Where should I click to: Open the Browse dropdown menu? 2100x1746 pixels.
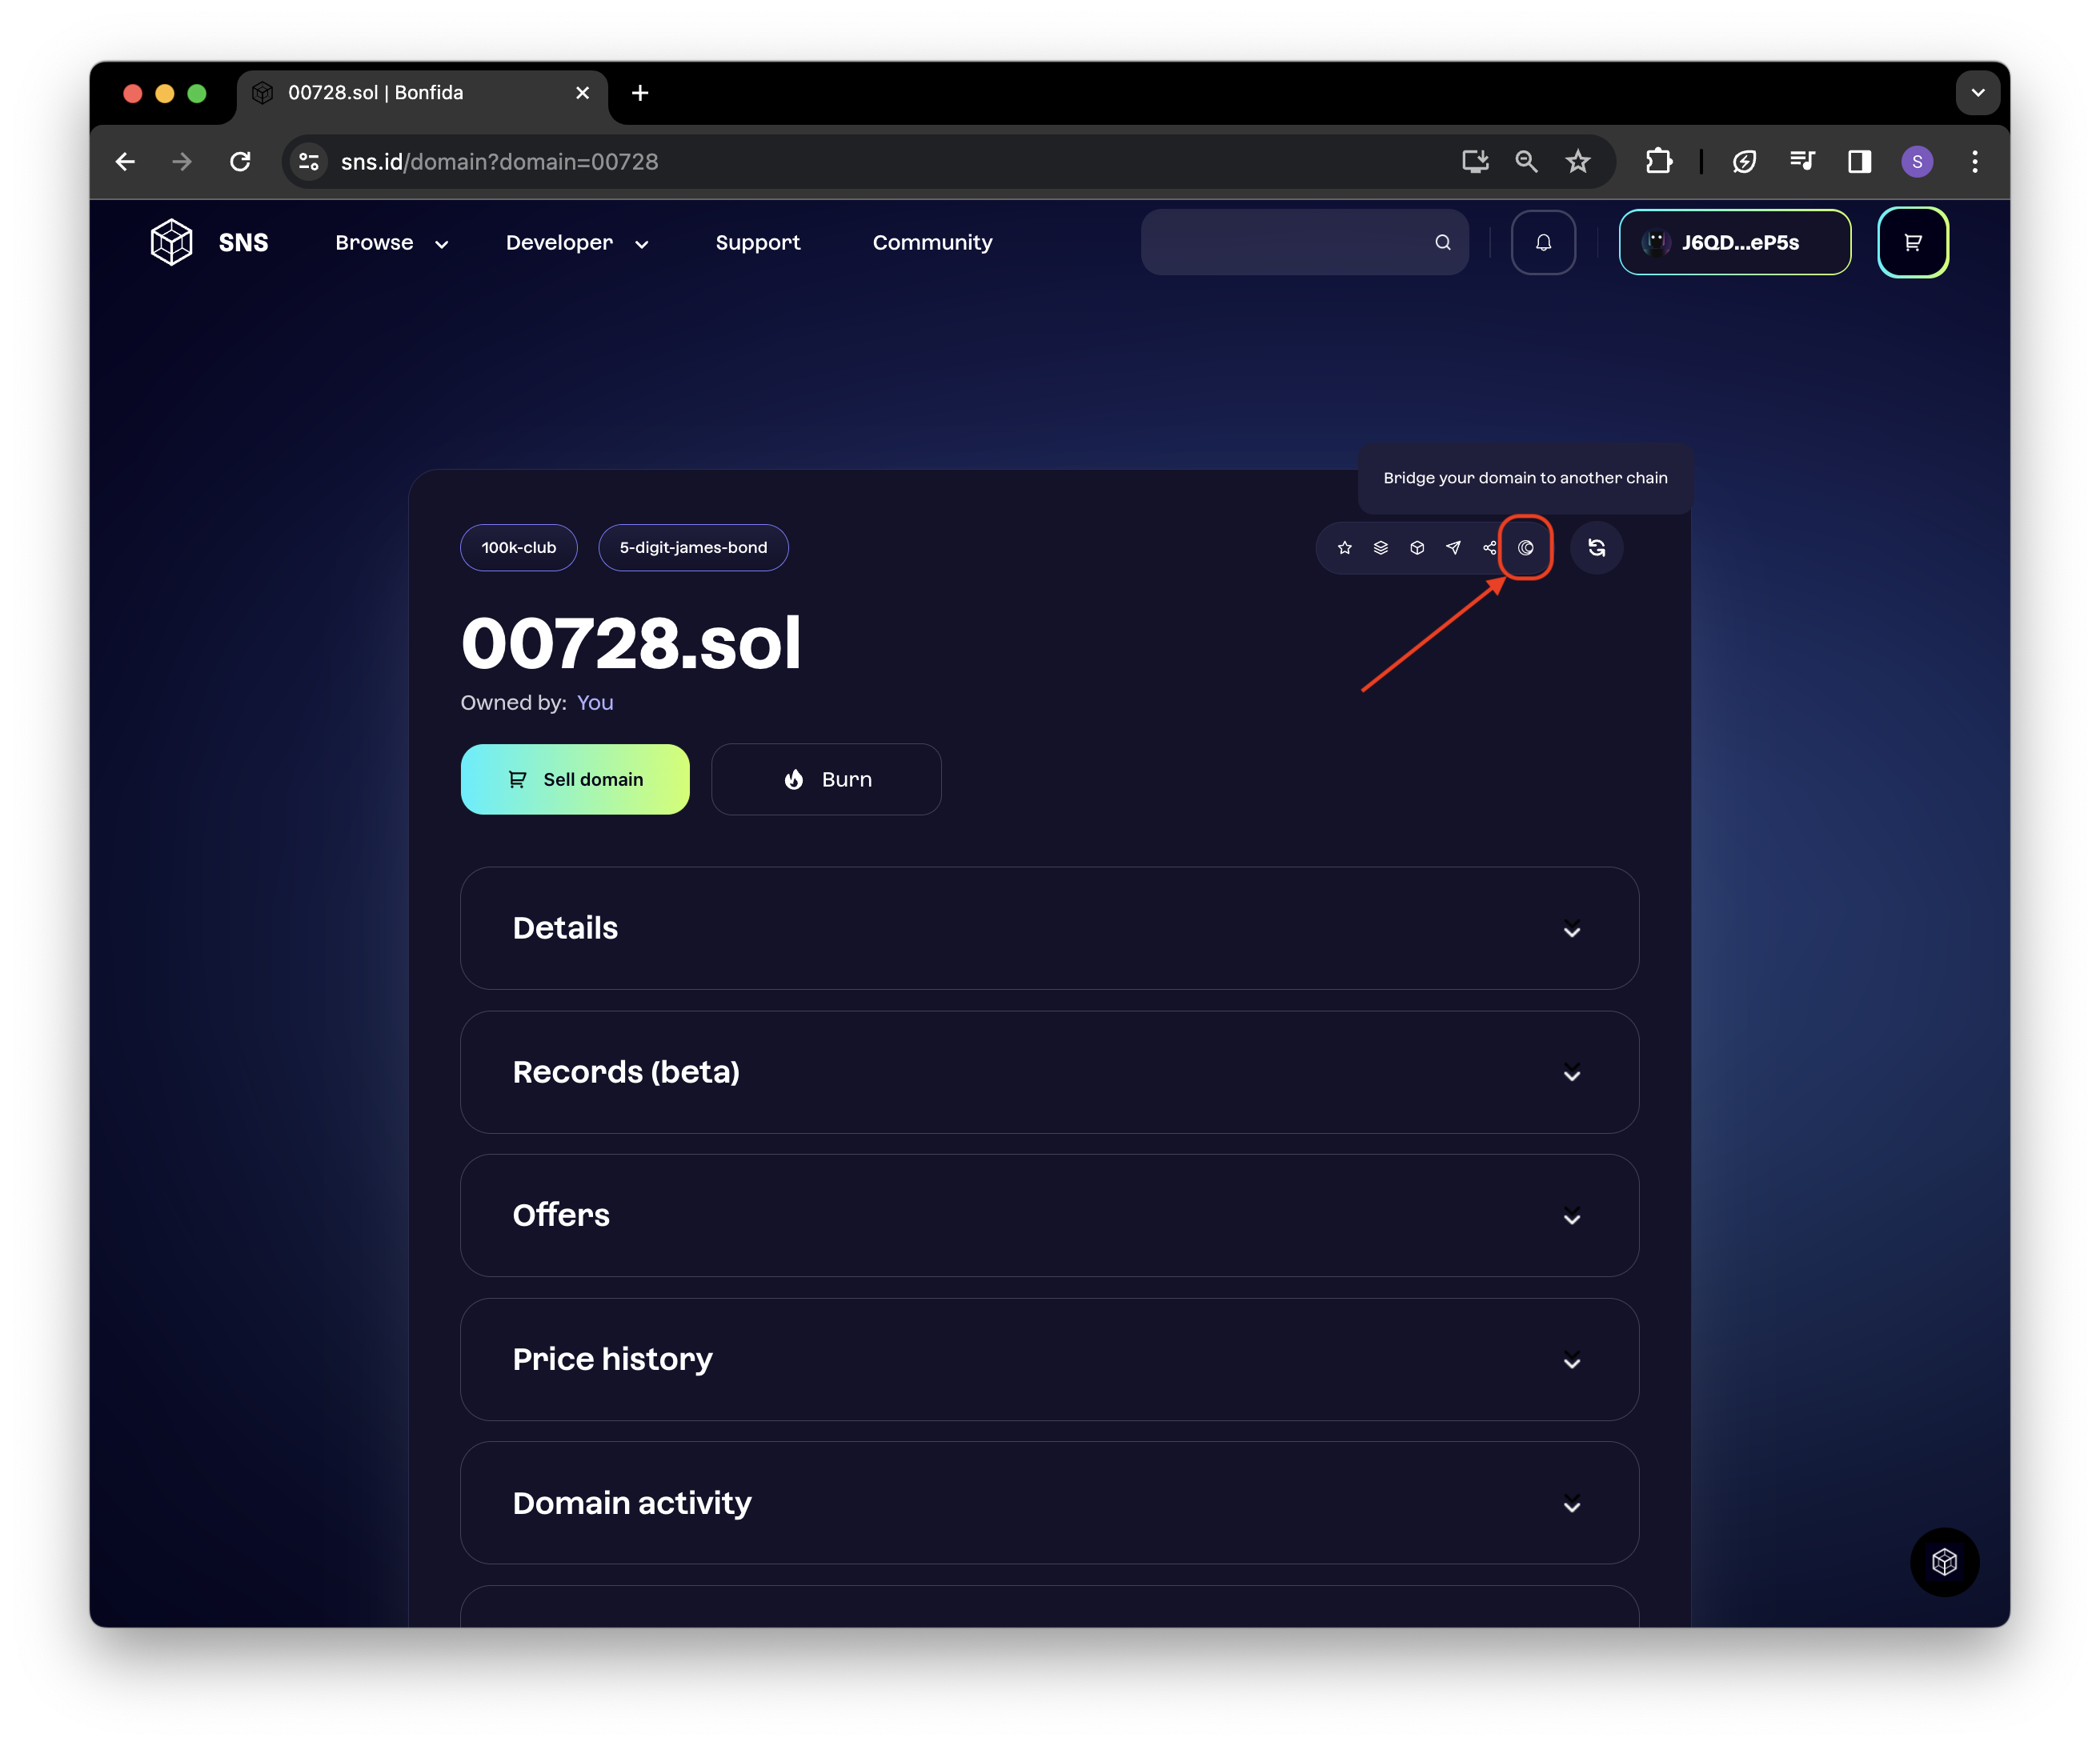pyautogui.click(x=392, y=243)
